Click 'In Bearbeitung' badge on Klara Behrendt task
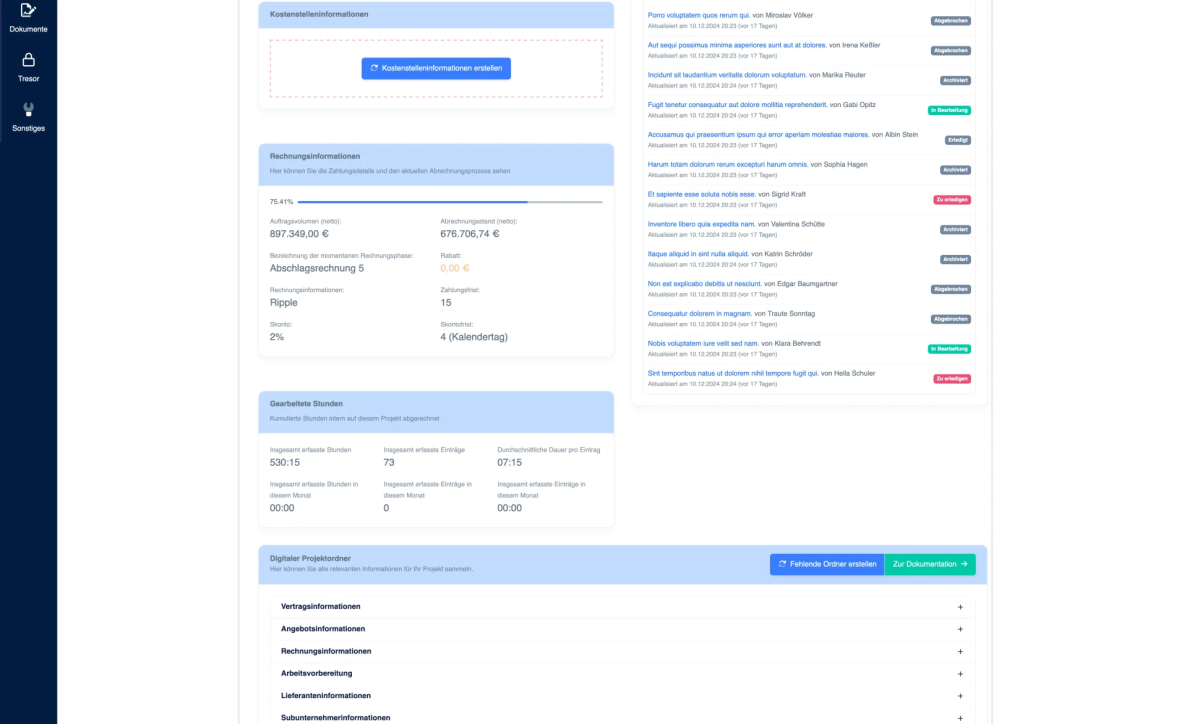This screenshot has width=1200, height=724. tap(949, 349)
